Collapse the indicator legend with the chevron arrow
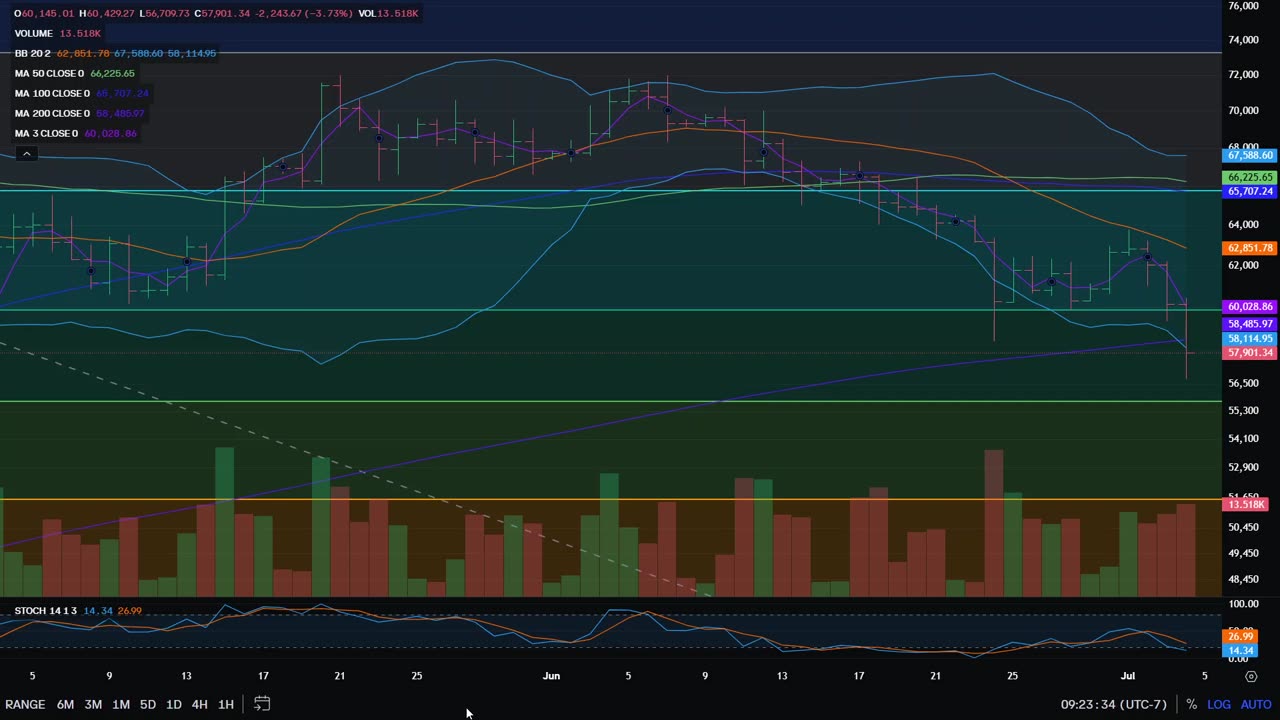This screenshot has width=1280, height=720. [26, 154]
